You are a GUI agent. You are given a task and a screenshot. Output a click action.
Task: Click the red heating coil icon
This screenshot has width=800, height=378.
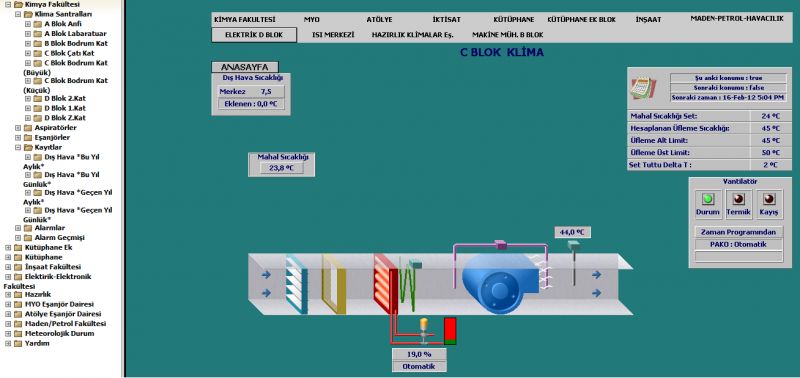[385, 284]
